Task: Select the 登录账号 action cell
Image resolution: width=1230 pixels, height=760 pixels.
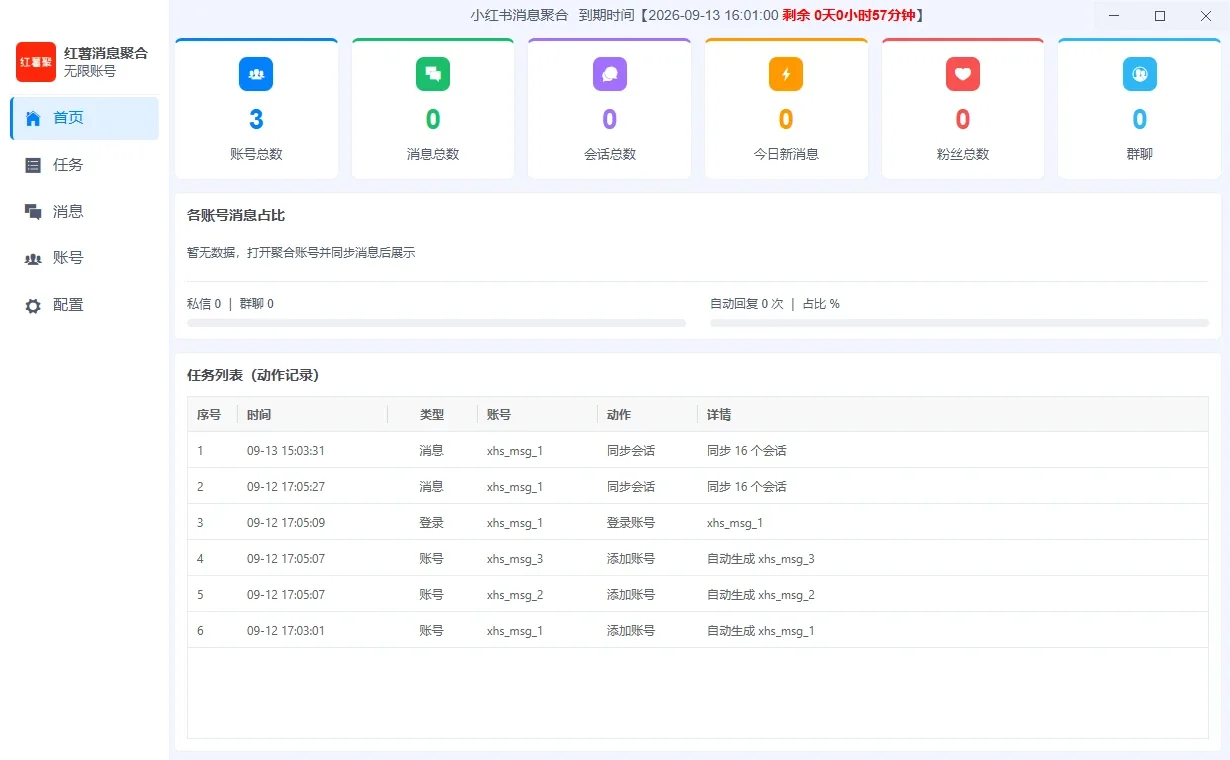Action: (631, 522)
